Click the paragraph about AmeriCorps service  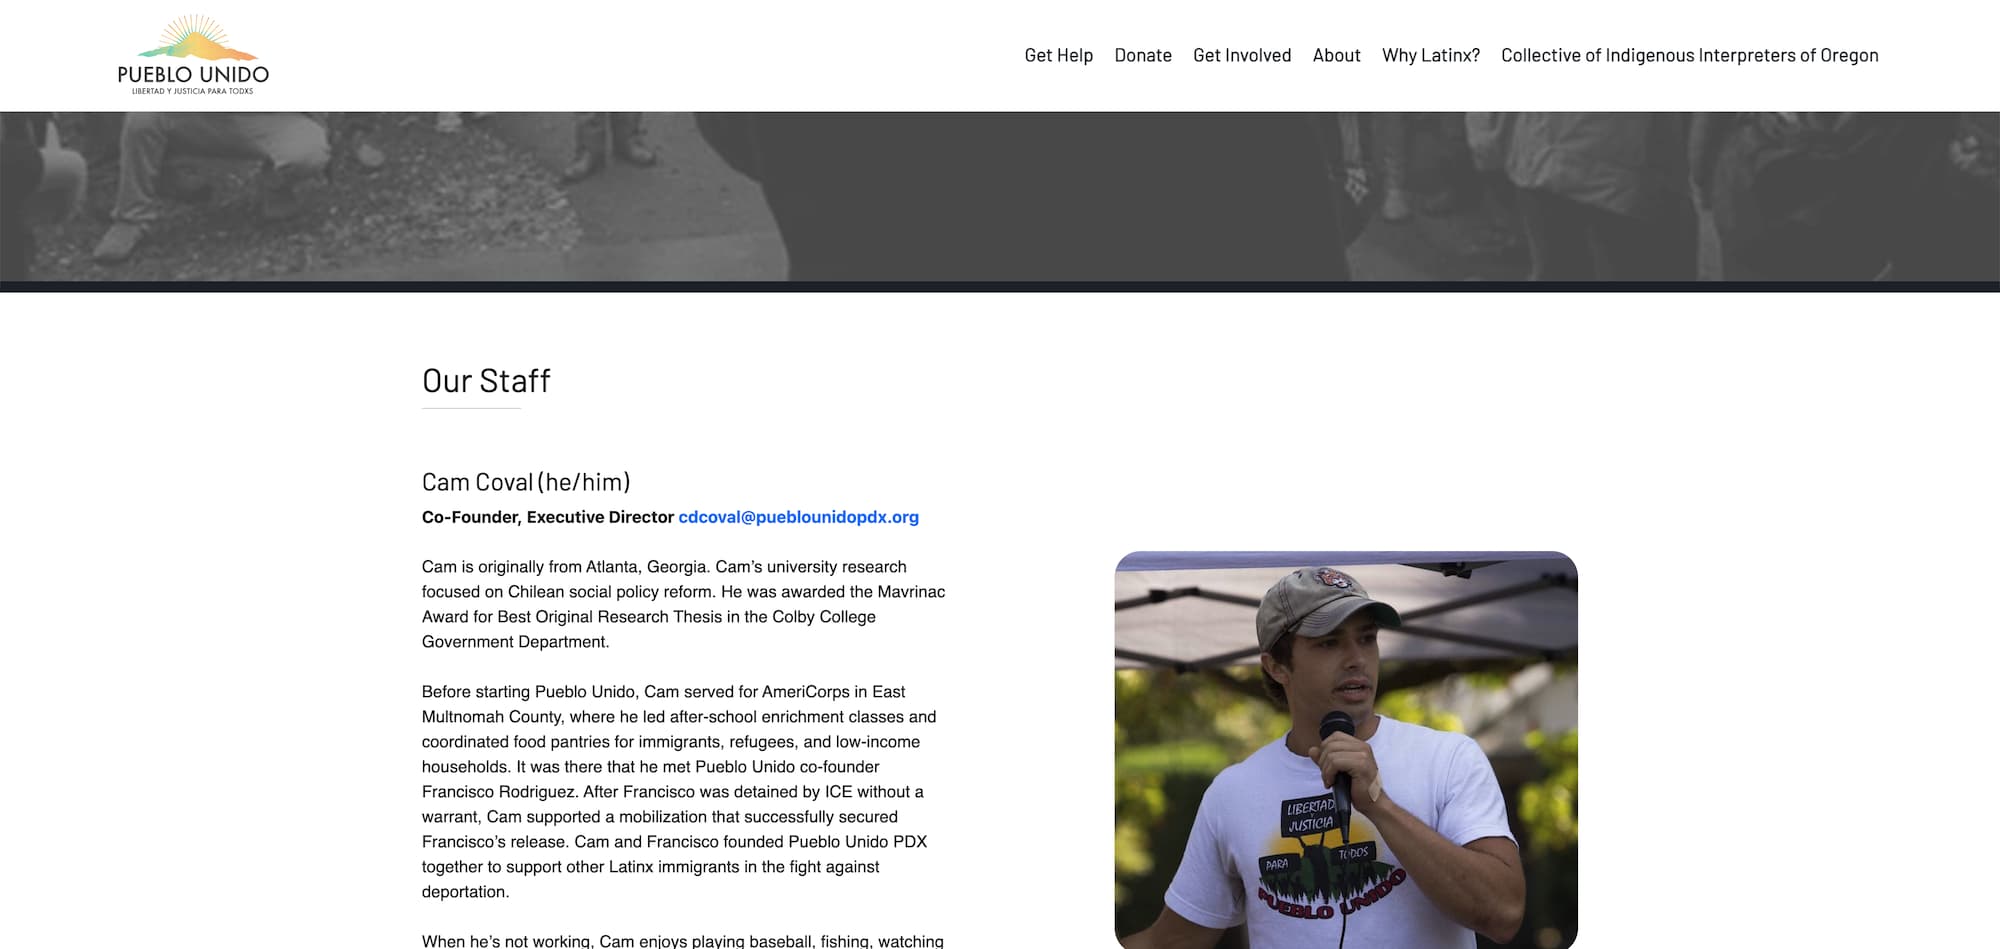pyautogui.click(x=679, y=791)
